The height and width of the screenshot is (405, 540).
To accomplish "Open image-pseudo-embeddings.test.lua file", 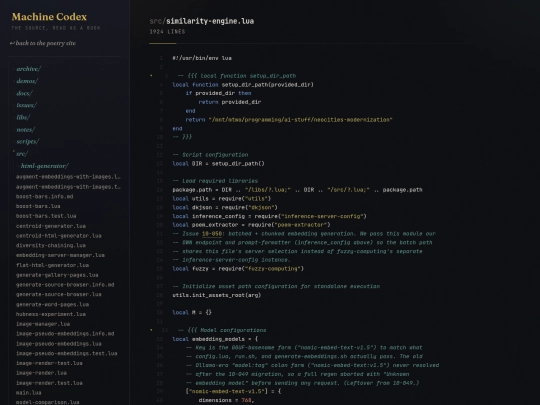I will pos(66,353).
